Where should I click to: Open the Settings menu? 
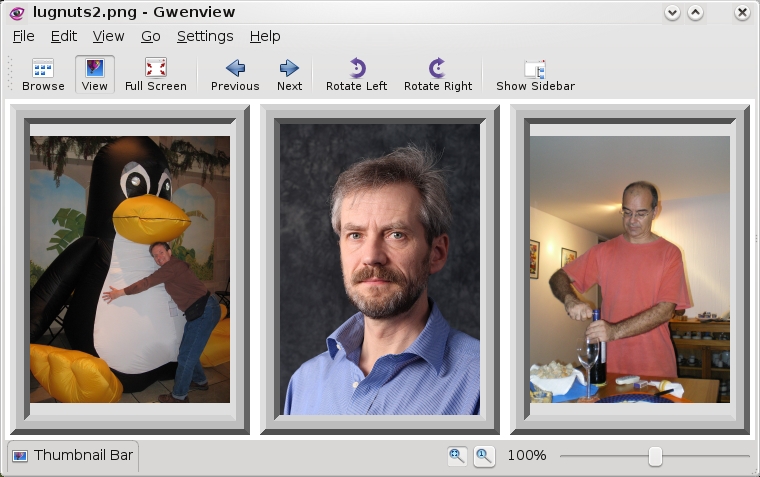[205, 36]
